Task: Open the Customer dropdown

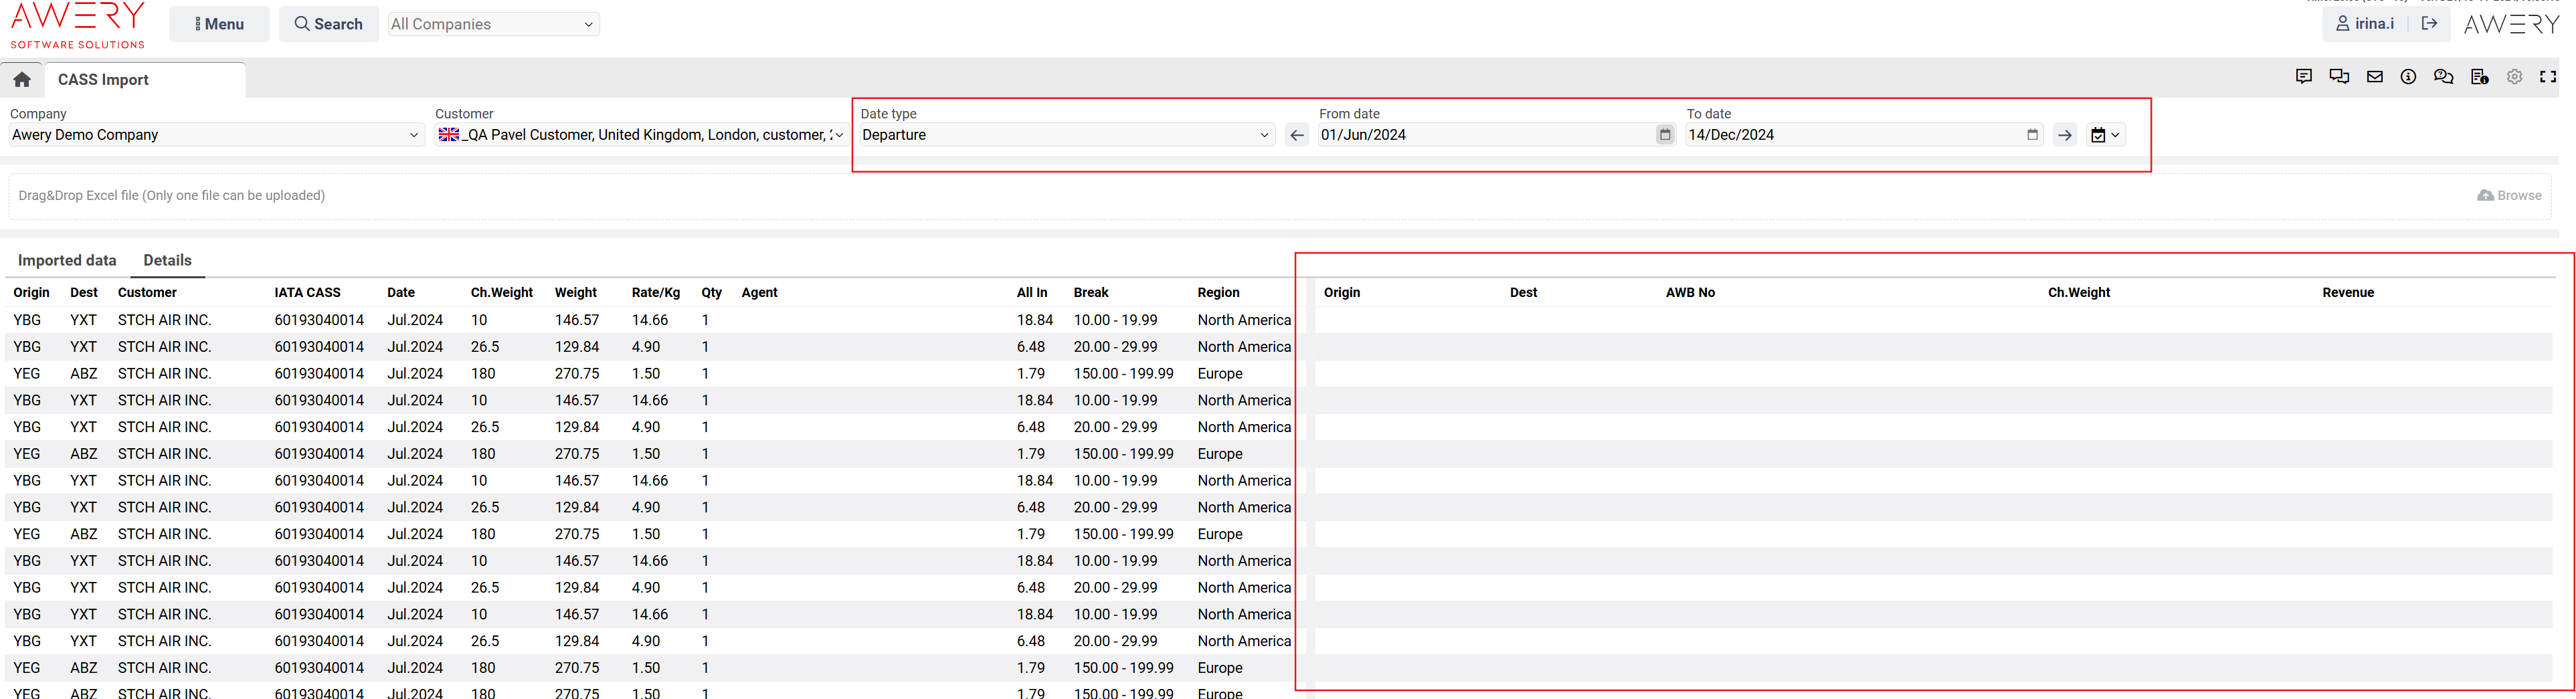Action: tap(640, 135)
